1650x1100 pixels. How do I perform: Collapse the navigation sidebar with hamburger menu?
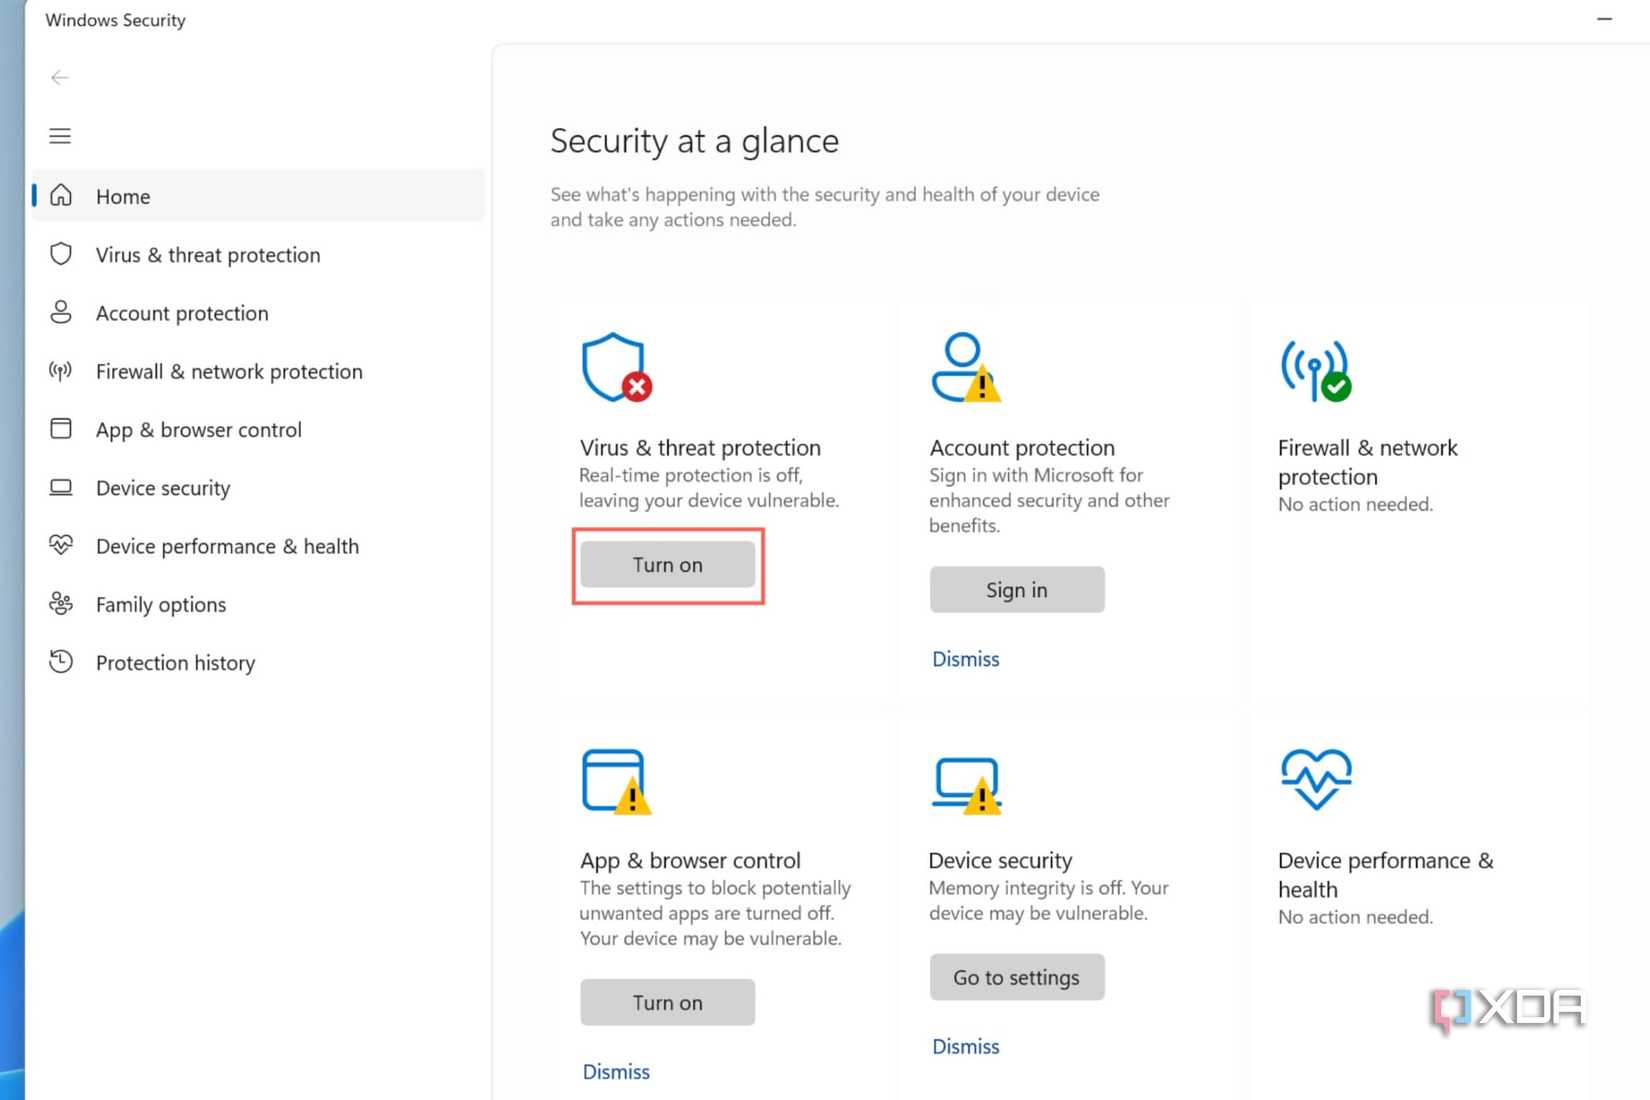[60, 136]
